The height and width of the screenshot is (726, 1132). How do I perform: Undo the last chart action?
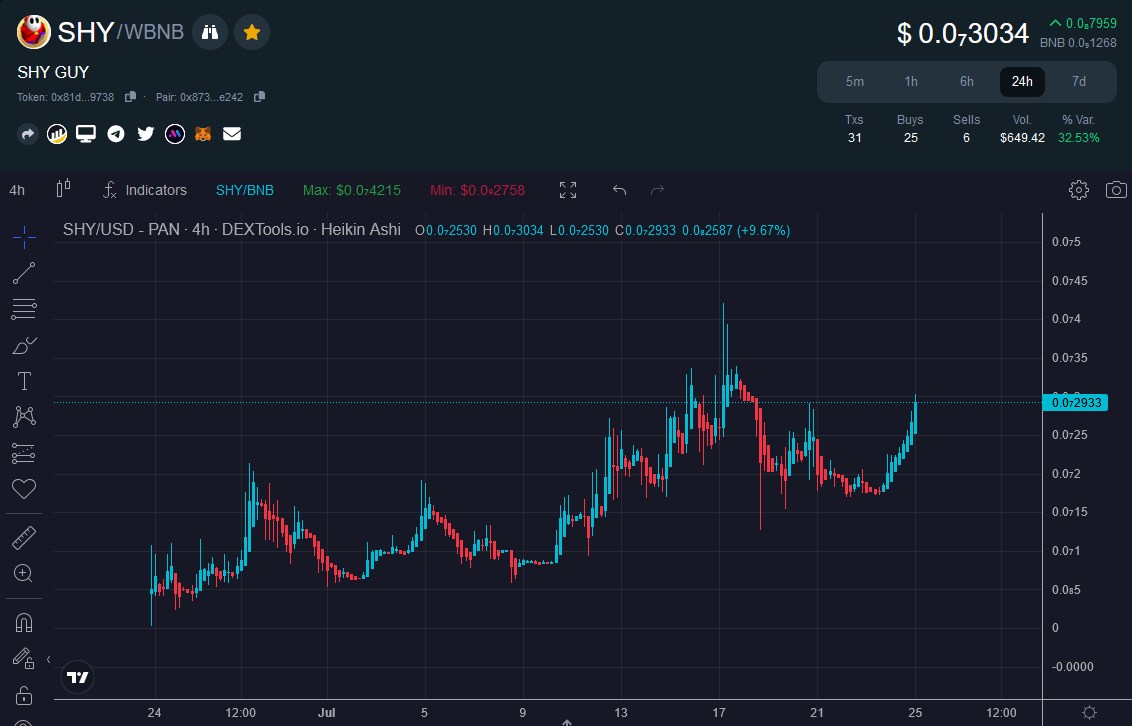(619, 190)
